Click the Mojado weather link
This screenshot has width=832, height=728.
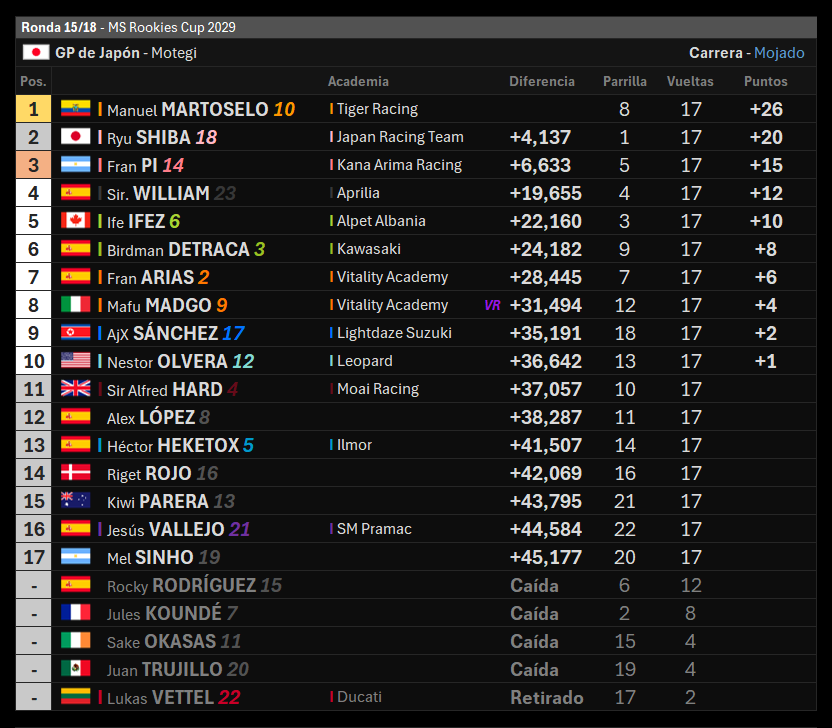click(x=779, y=53)
